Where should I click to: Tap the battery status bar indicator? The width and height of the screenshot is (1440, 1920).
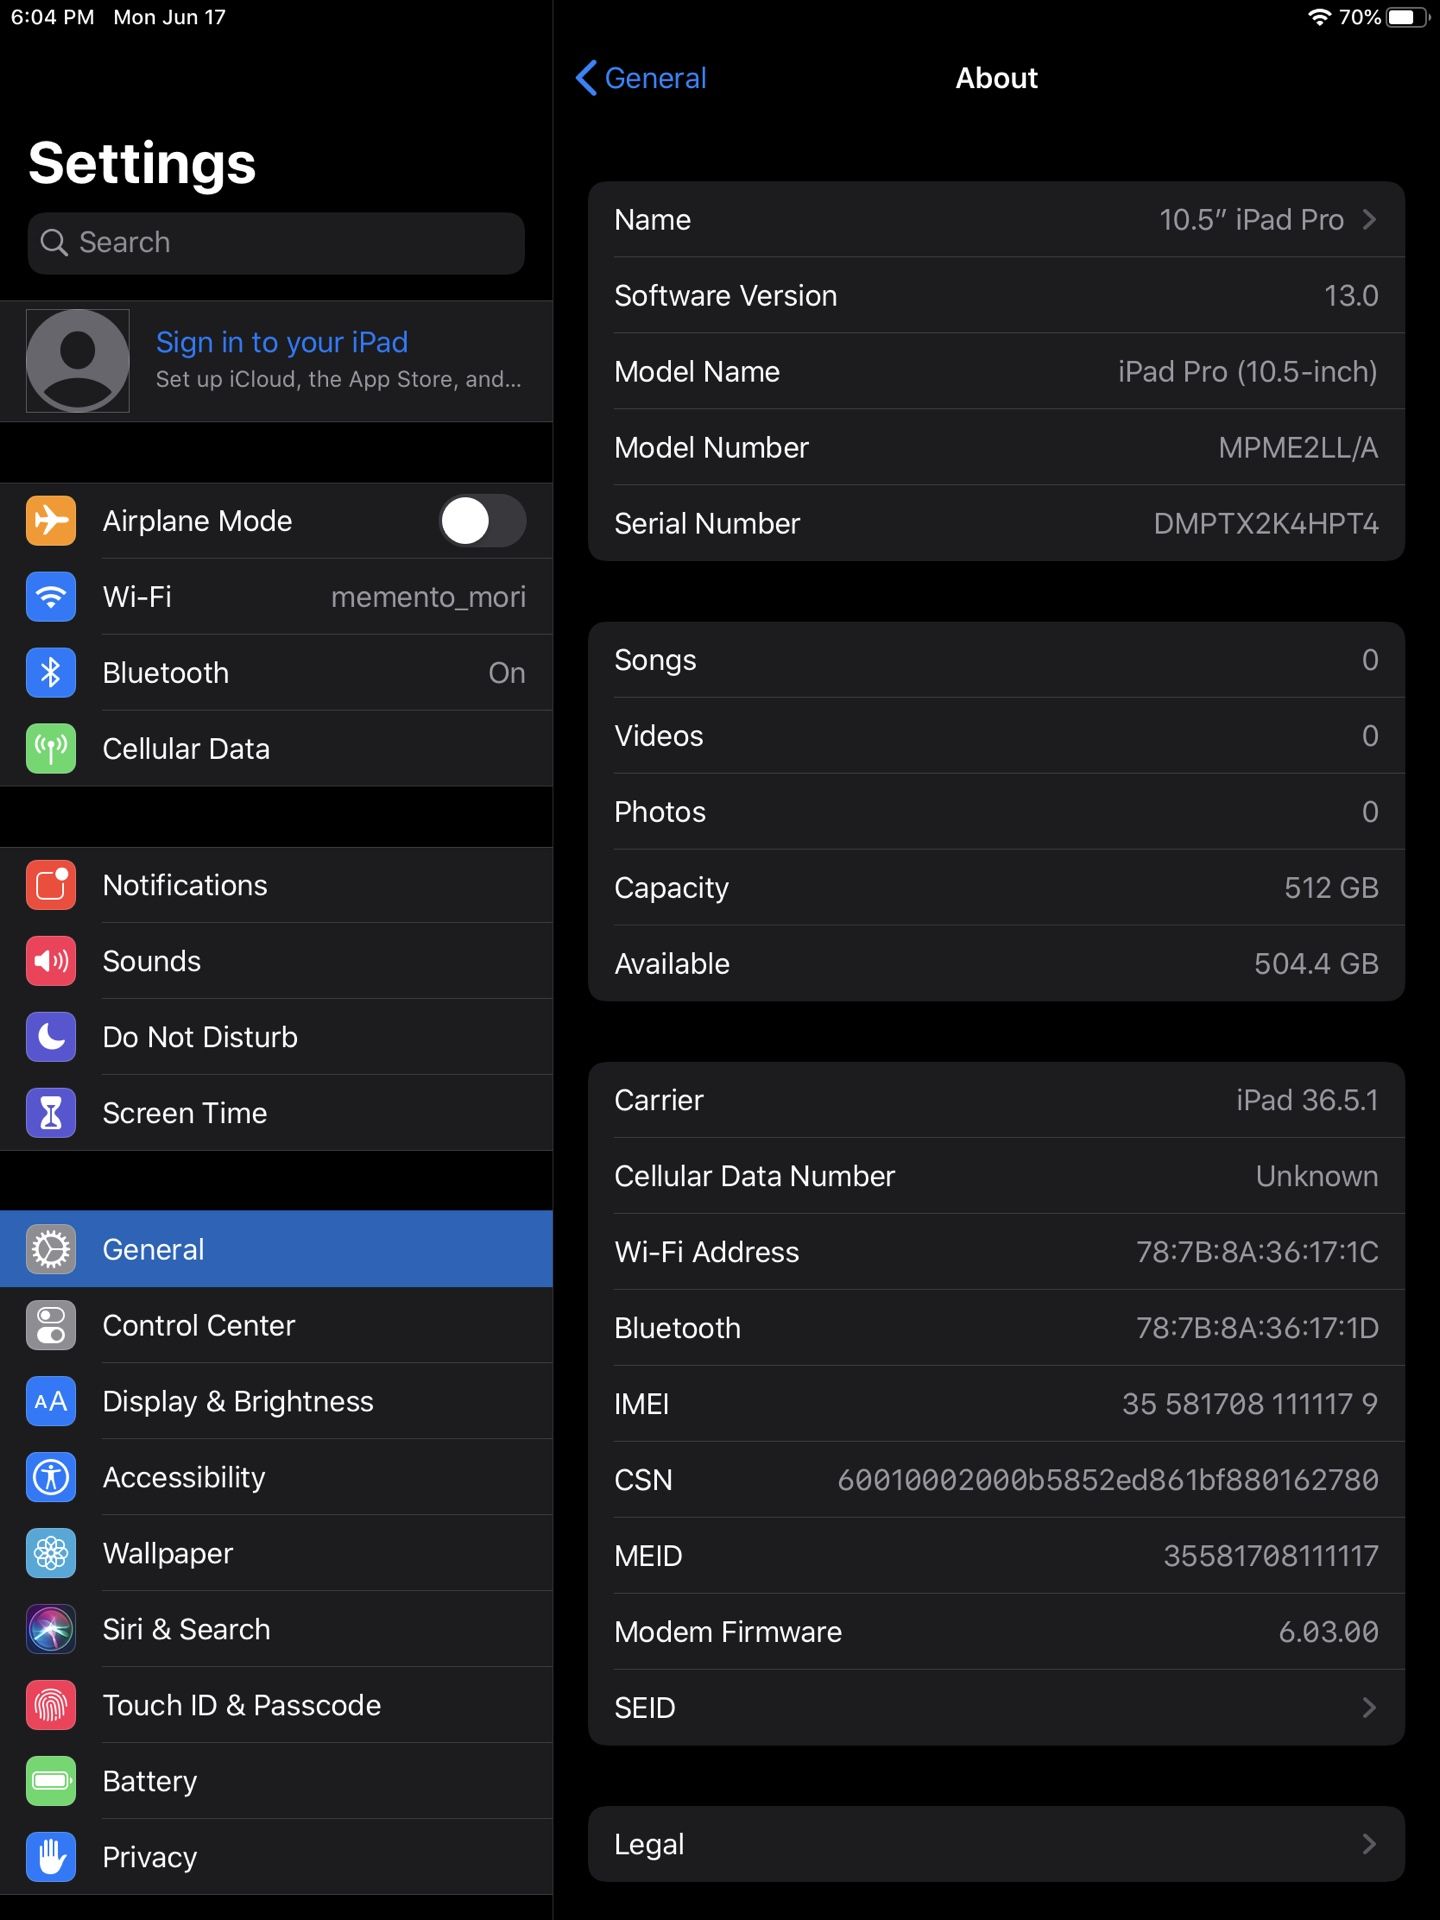point(1408,17)
